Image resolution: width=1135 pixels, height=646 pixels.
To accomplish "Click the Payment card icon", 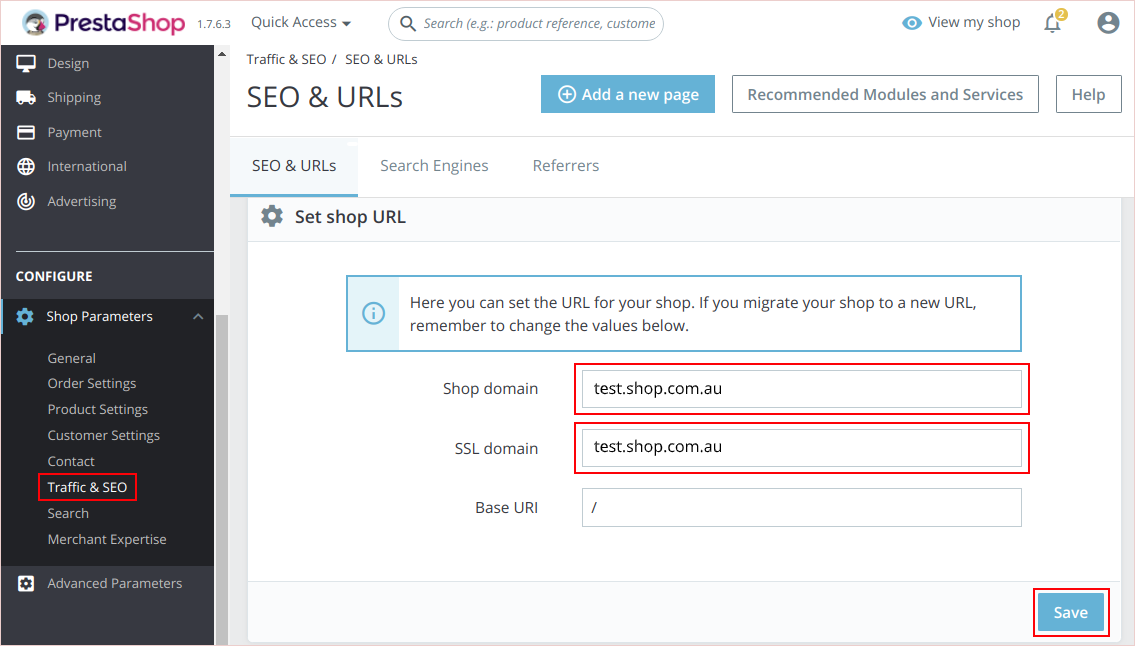I will click(x=26, y=133).
